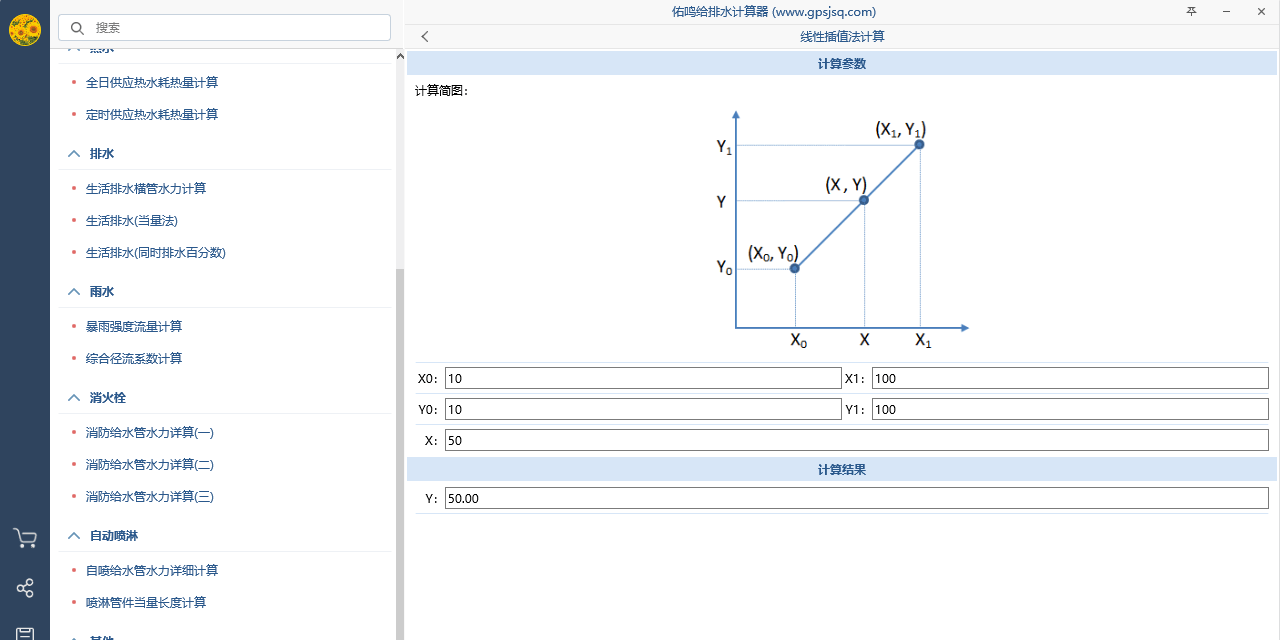The height and width of the screenshot is (640, 1280).
Task: Click the sunflower app logo
Action: point(25,30)
